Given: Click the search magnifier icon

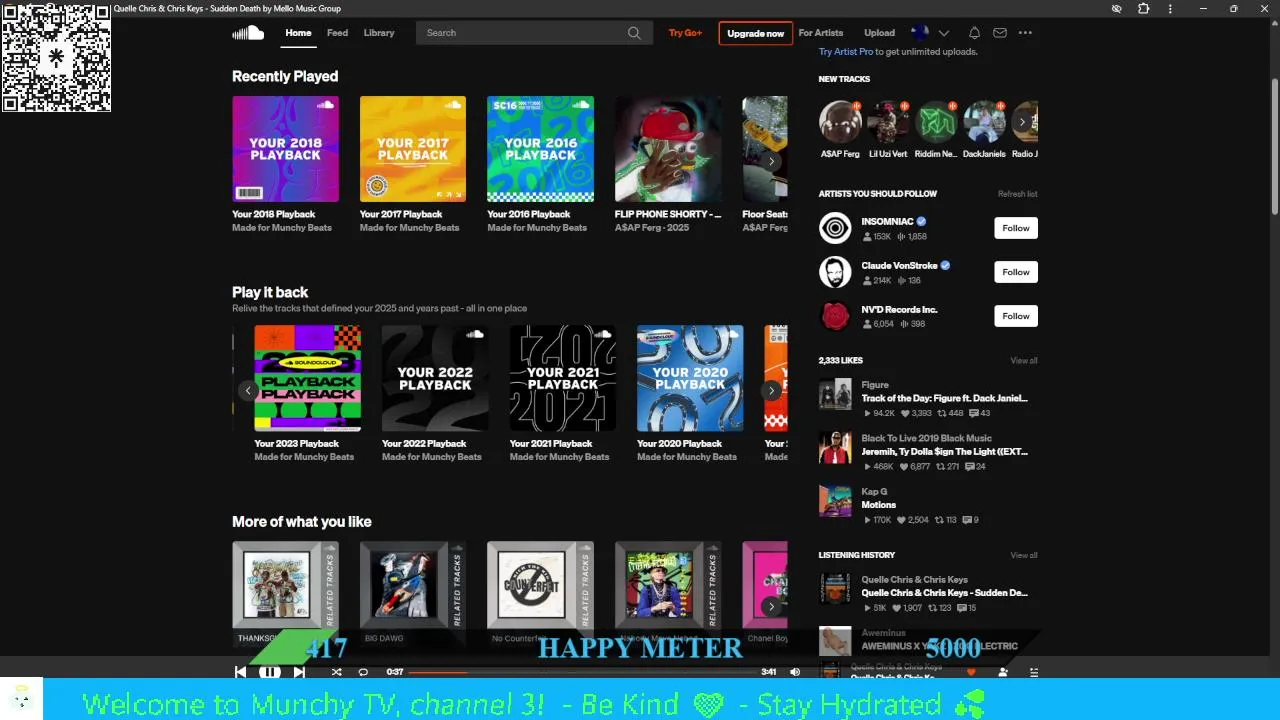Looking at the screenshot, I should point(634,33).
